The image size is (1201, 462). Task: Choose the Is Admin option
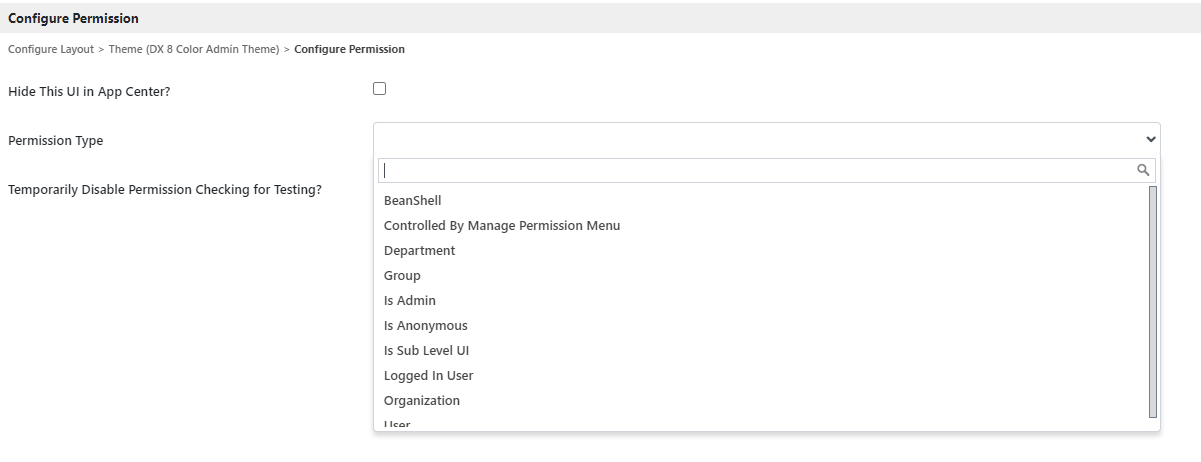409,301
